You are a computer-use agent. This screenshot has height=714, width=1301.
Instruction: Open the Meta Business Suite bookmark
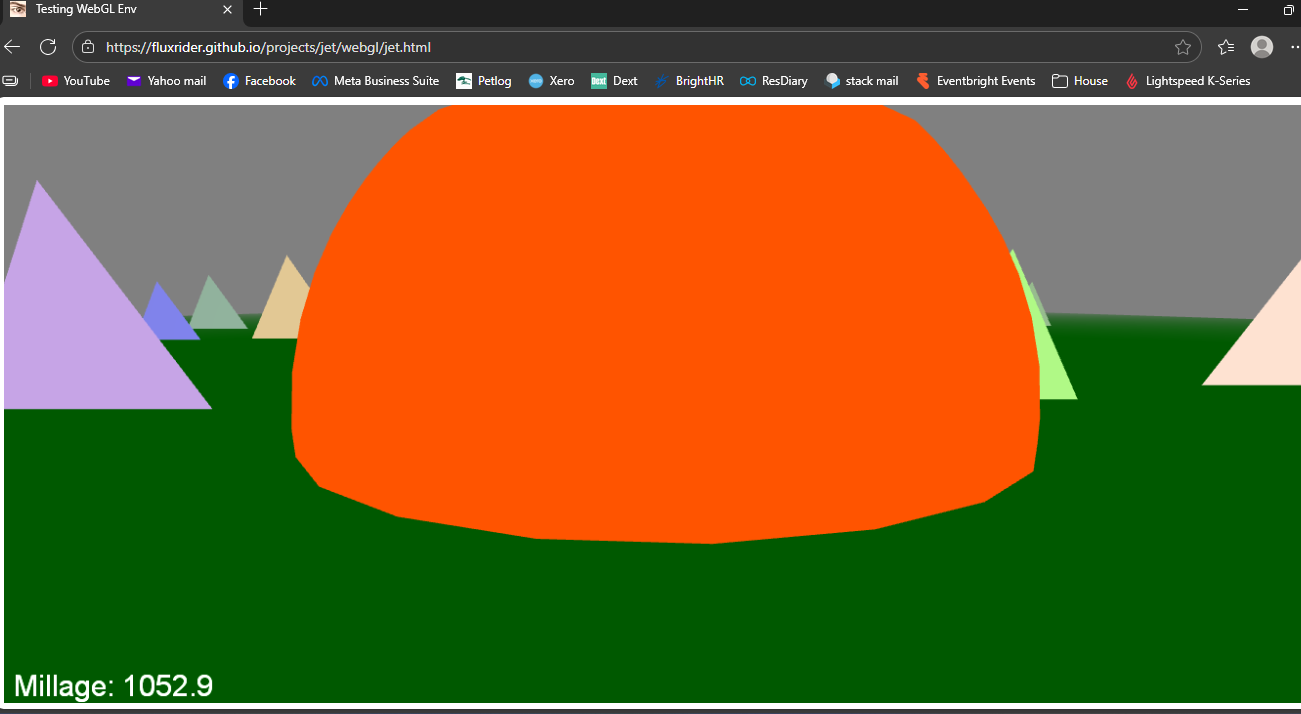point(375,81)
